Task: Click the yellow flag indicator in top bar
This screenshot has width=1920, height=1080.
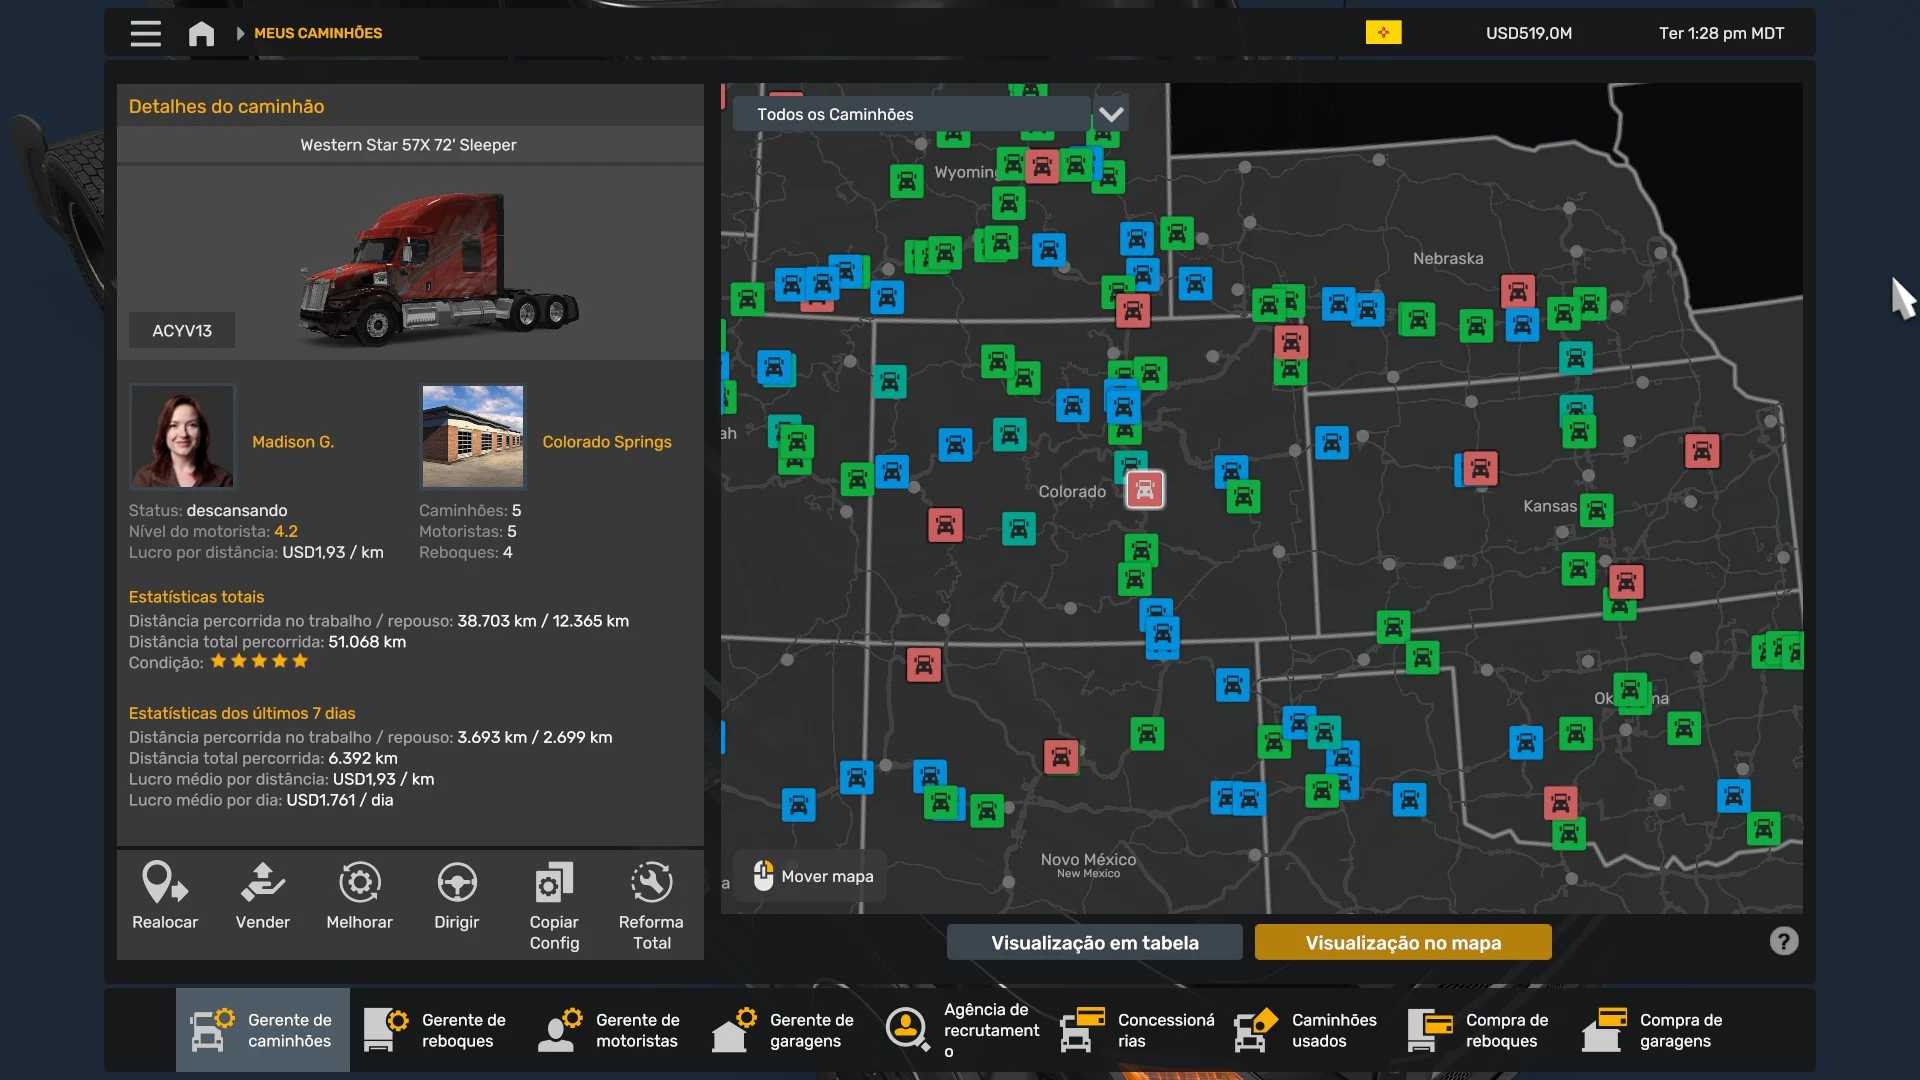Action: point(1383,33)
